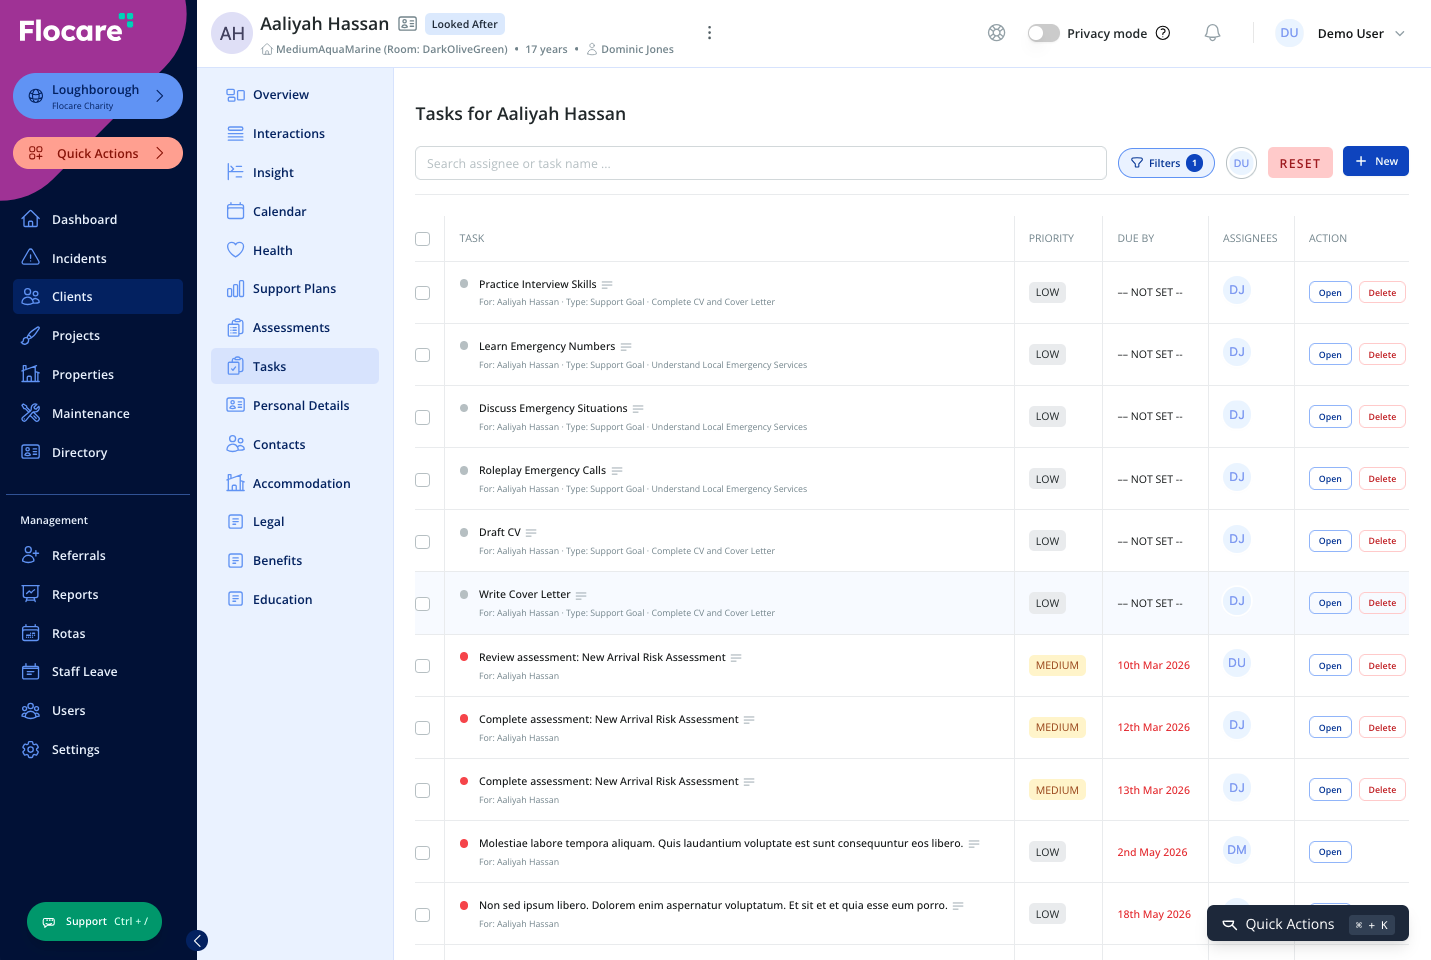Open Insight client tab
Viewport: 1431px width, 960px height.
295,173
